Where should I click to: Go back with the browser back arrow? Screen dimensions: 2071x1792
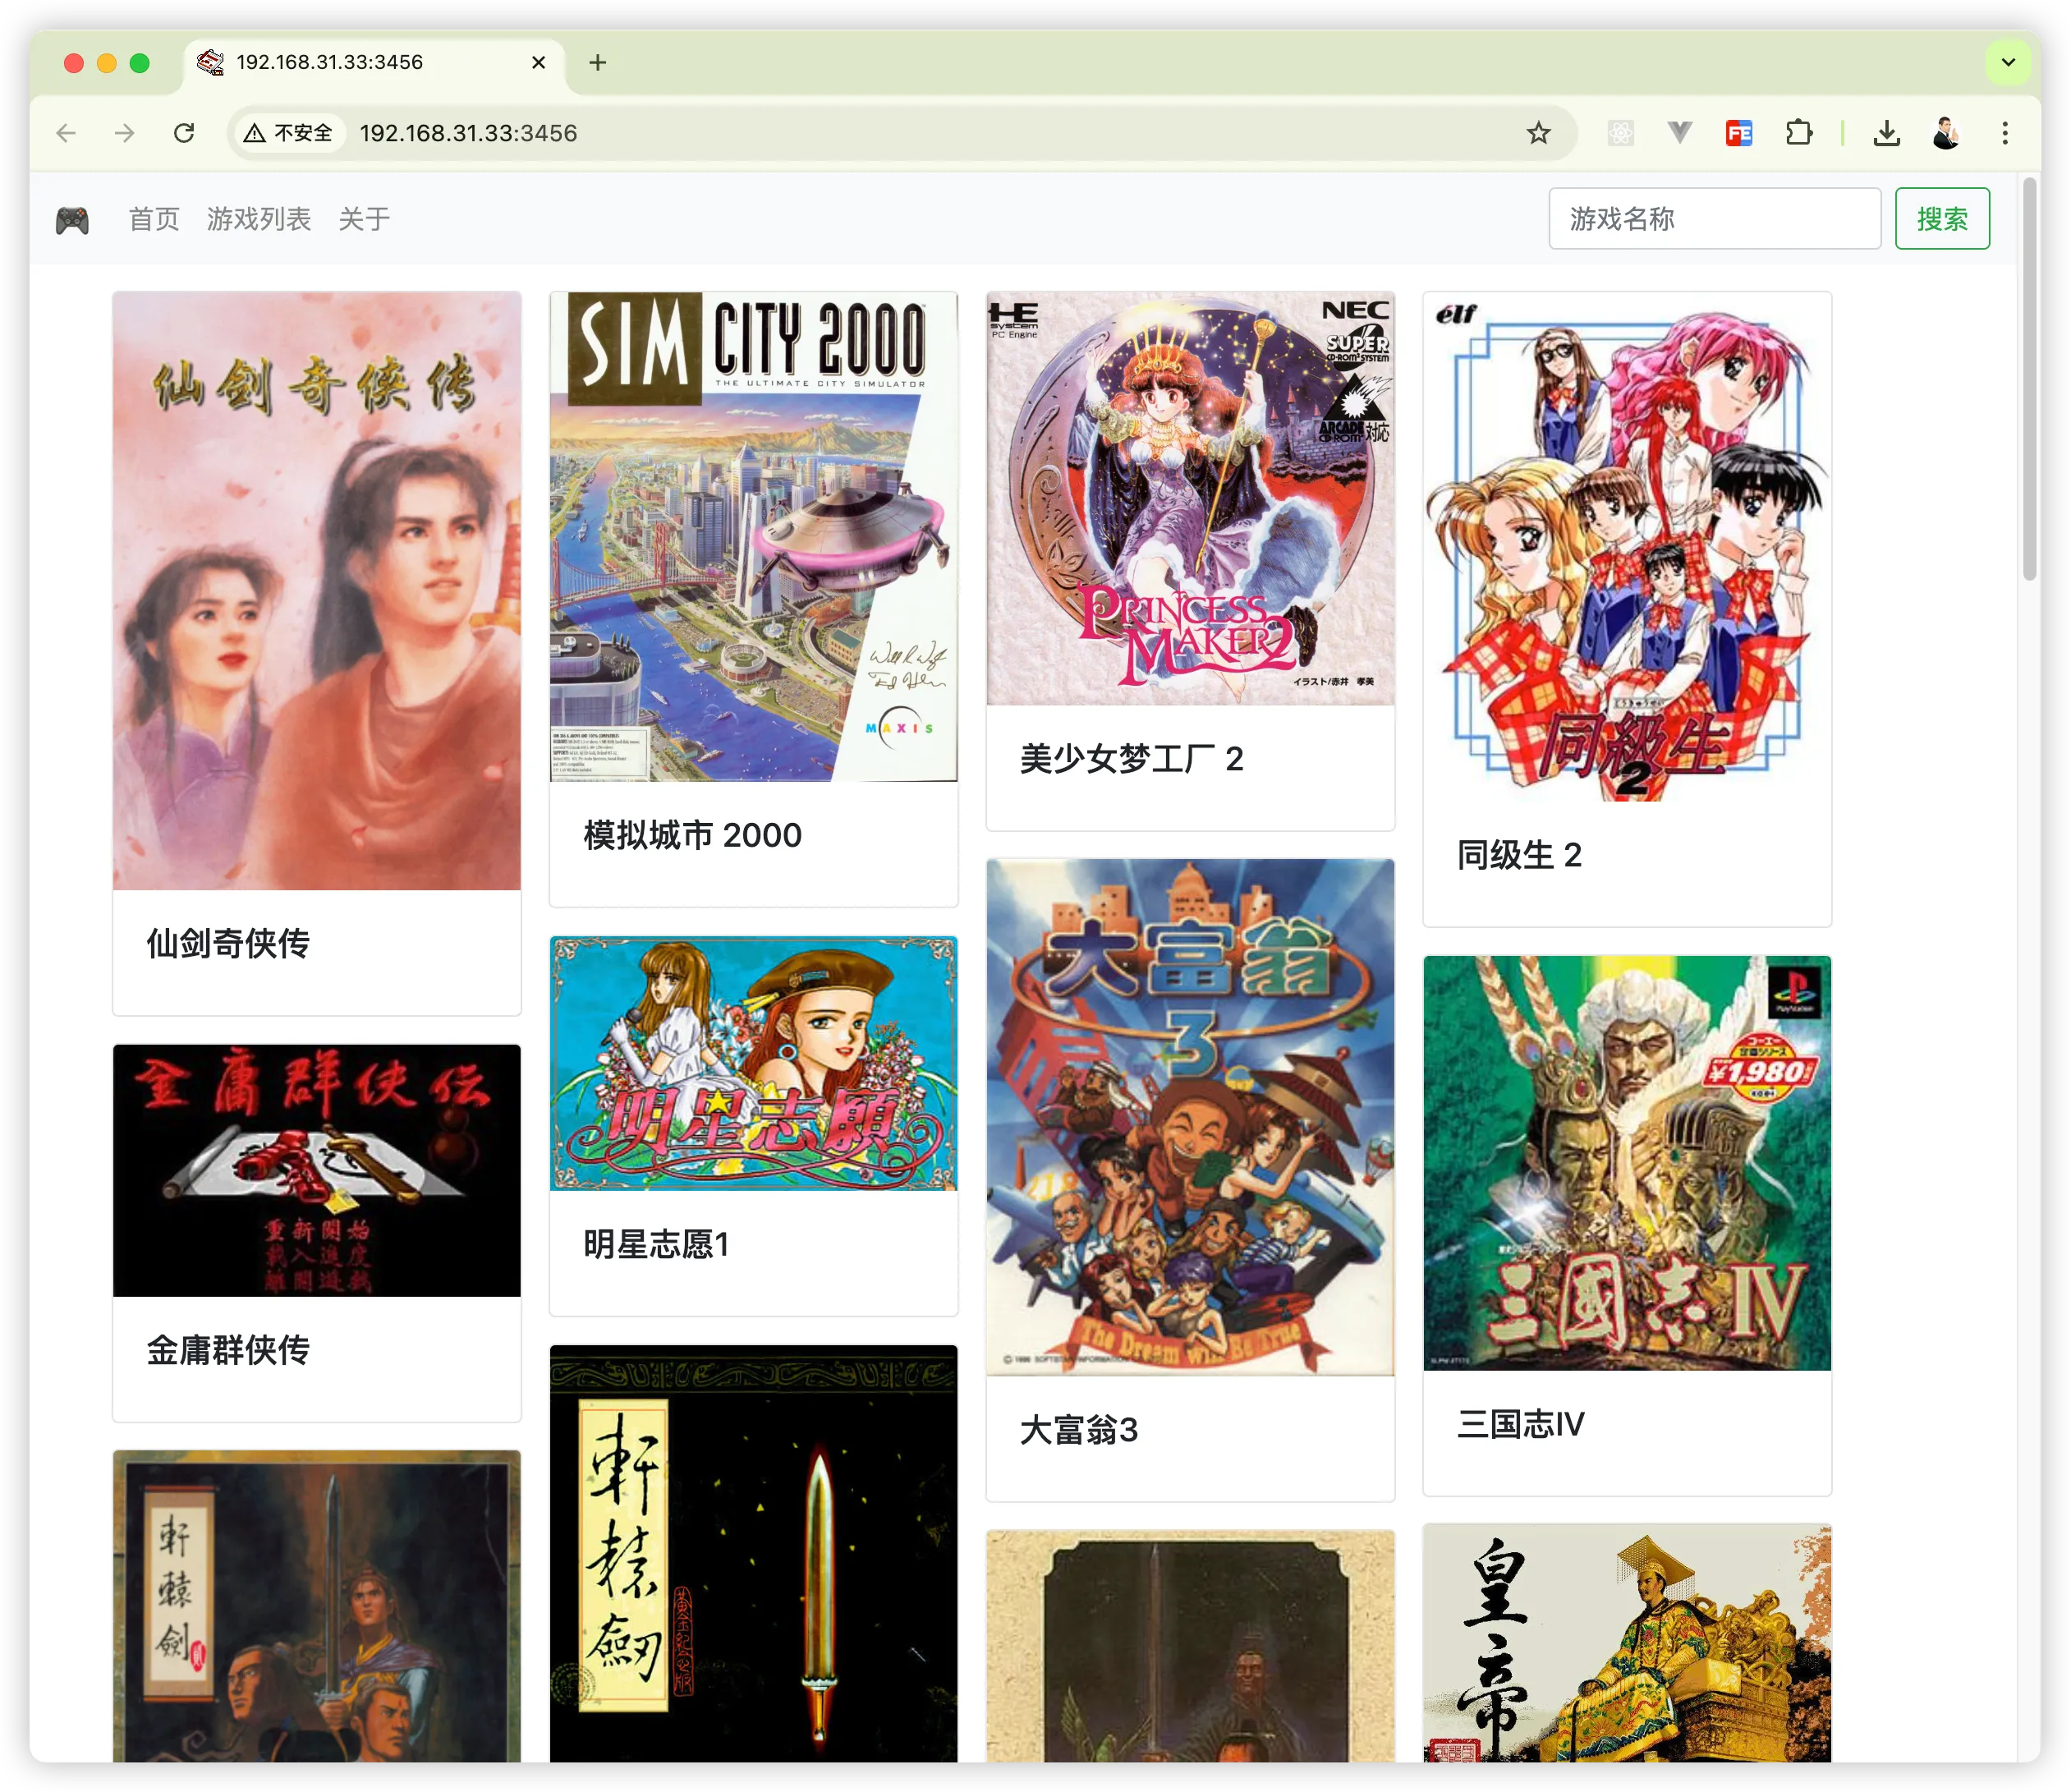tap(66, 133)
